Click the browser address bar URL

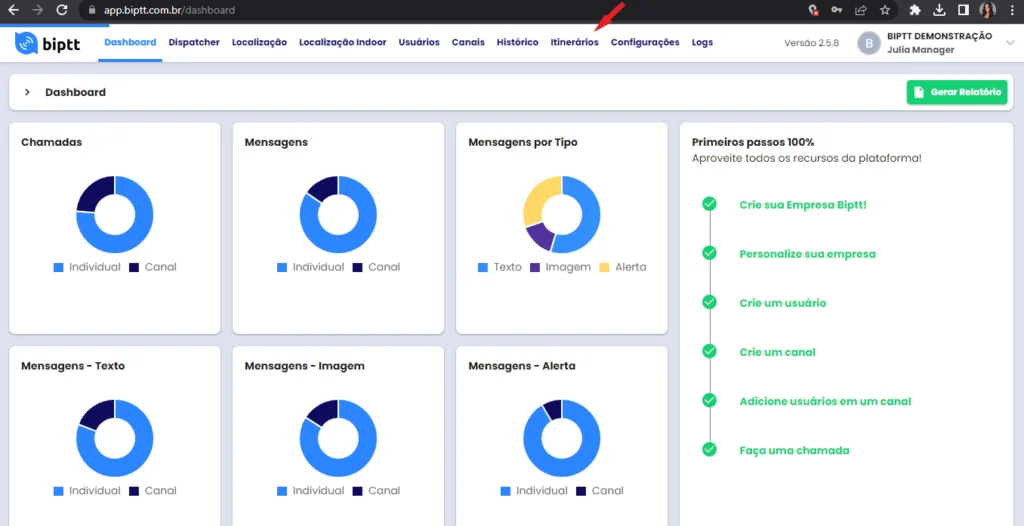pos(169,10)
